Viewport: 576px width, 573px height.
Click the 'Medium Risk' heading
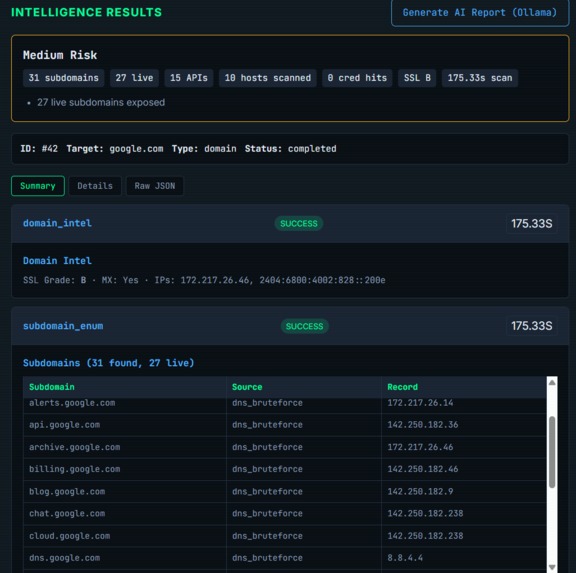[x=60, y=55]
